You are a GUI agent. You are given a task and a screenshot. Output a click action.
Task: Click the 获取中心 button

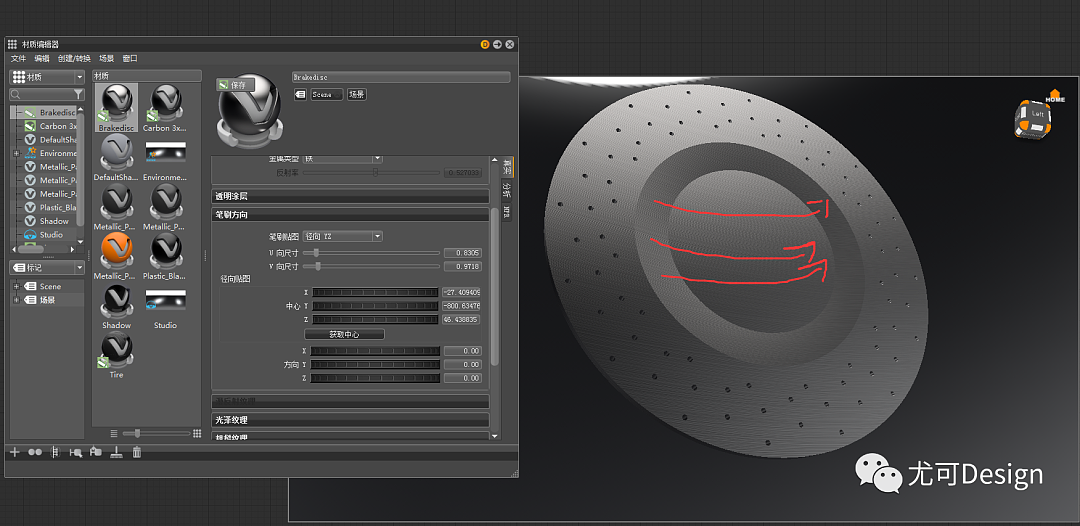click(344, 334)
